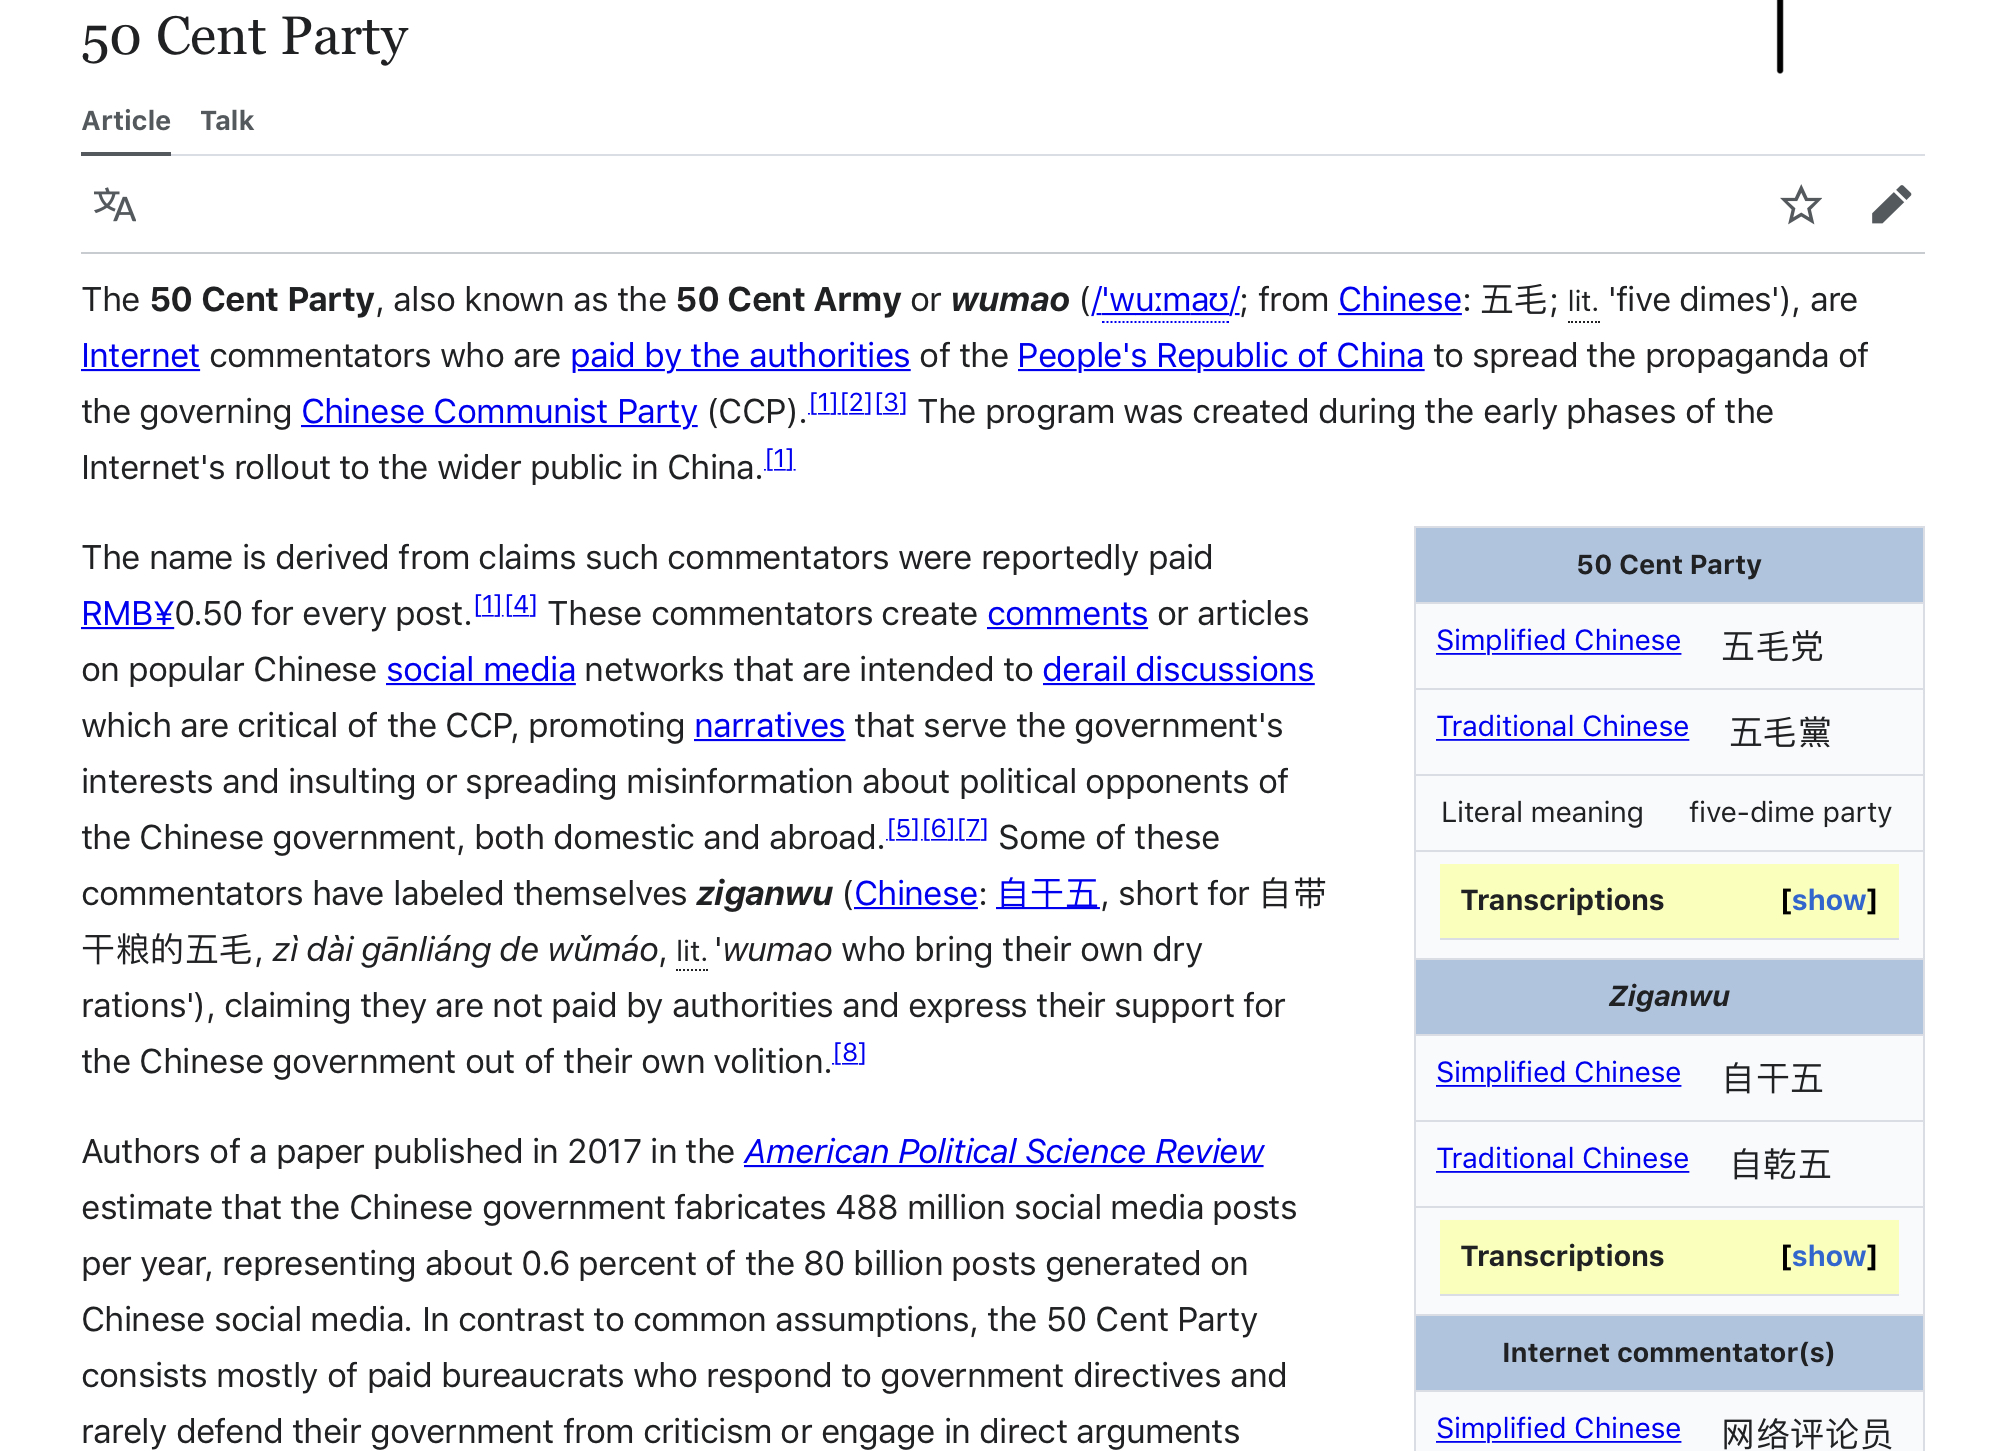Follow the Internet link
The image size is (2006, 1451).
(141, 356)
